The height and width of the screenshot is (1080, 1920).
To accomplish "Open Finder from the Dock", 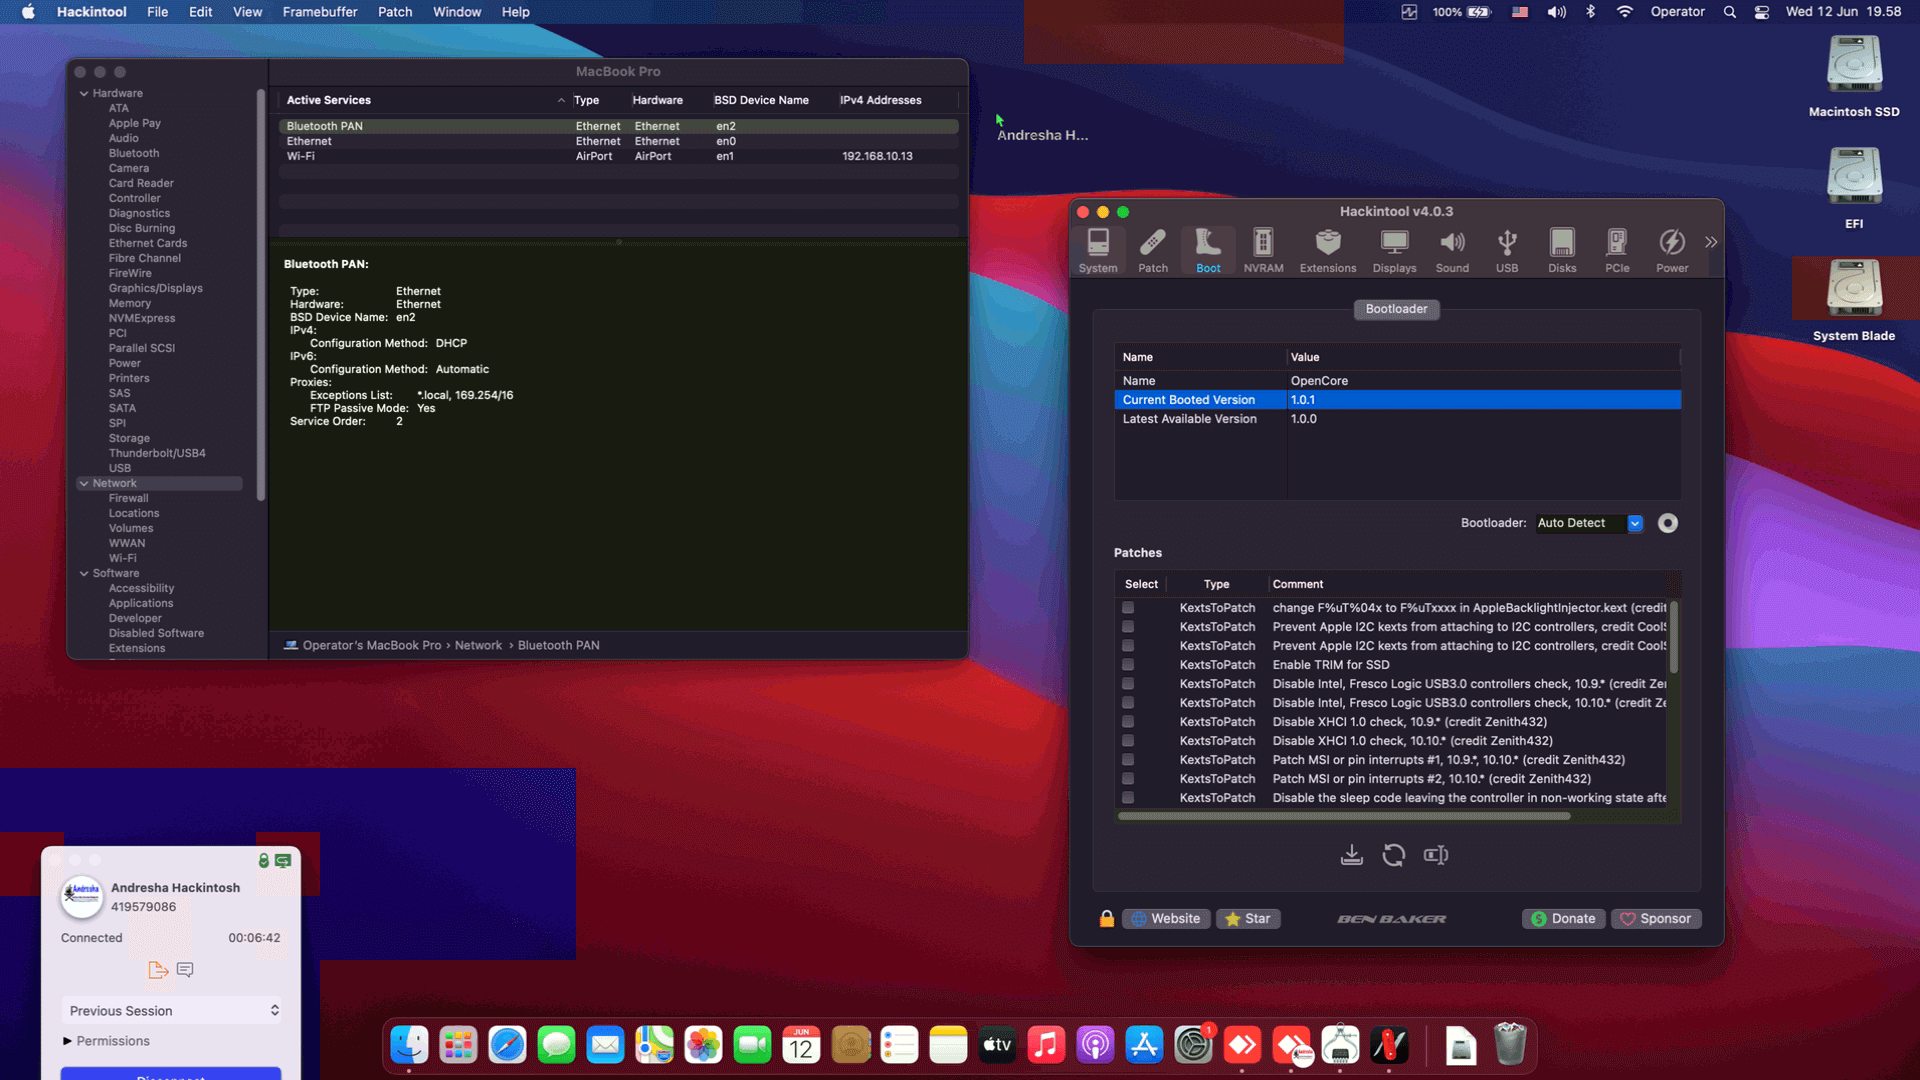I will point(409,1045).
